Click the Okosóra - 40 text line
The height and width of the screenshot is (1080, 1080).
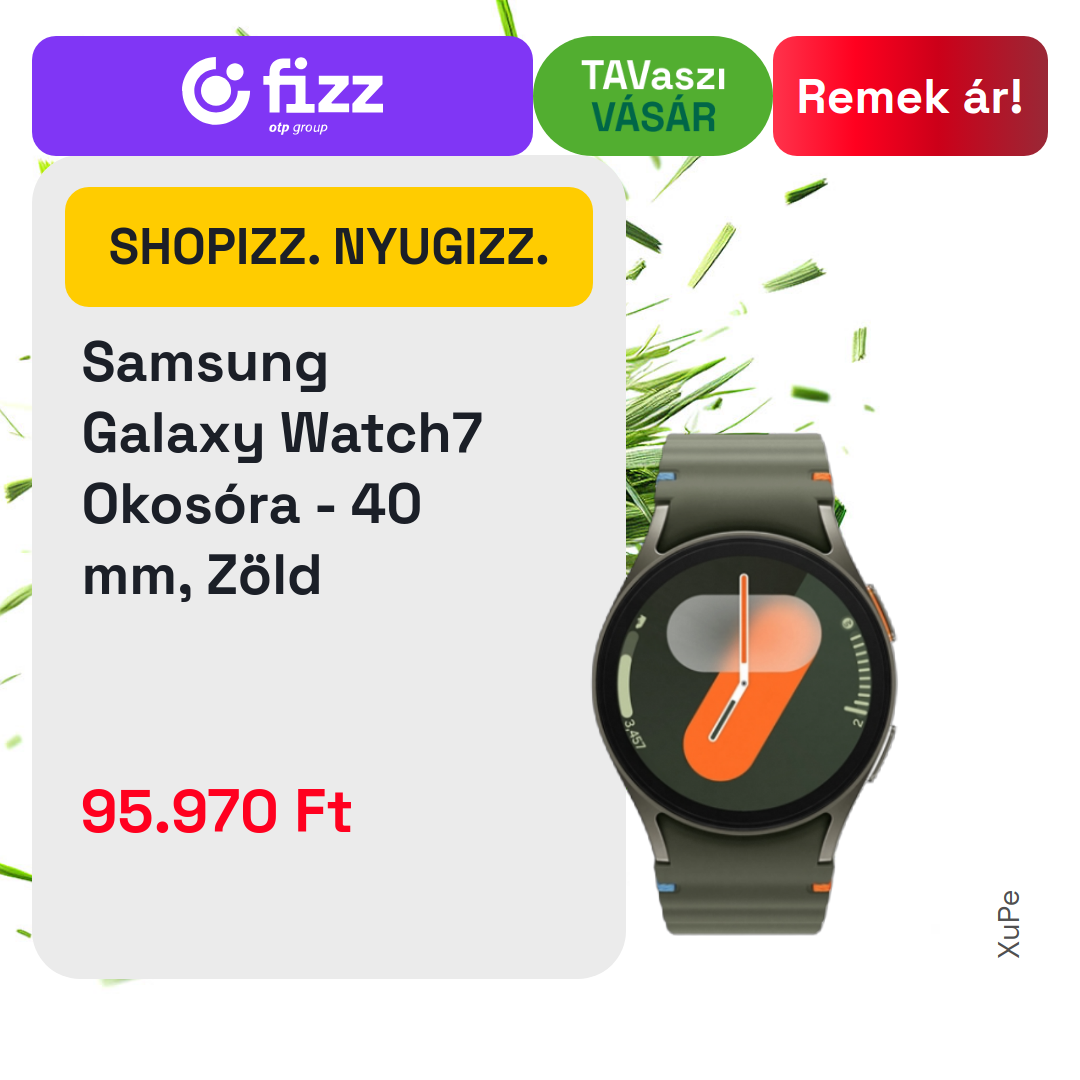[251, 503]
